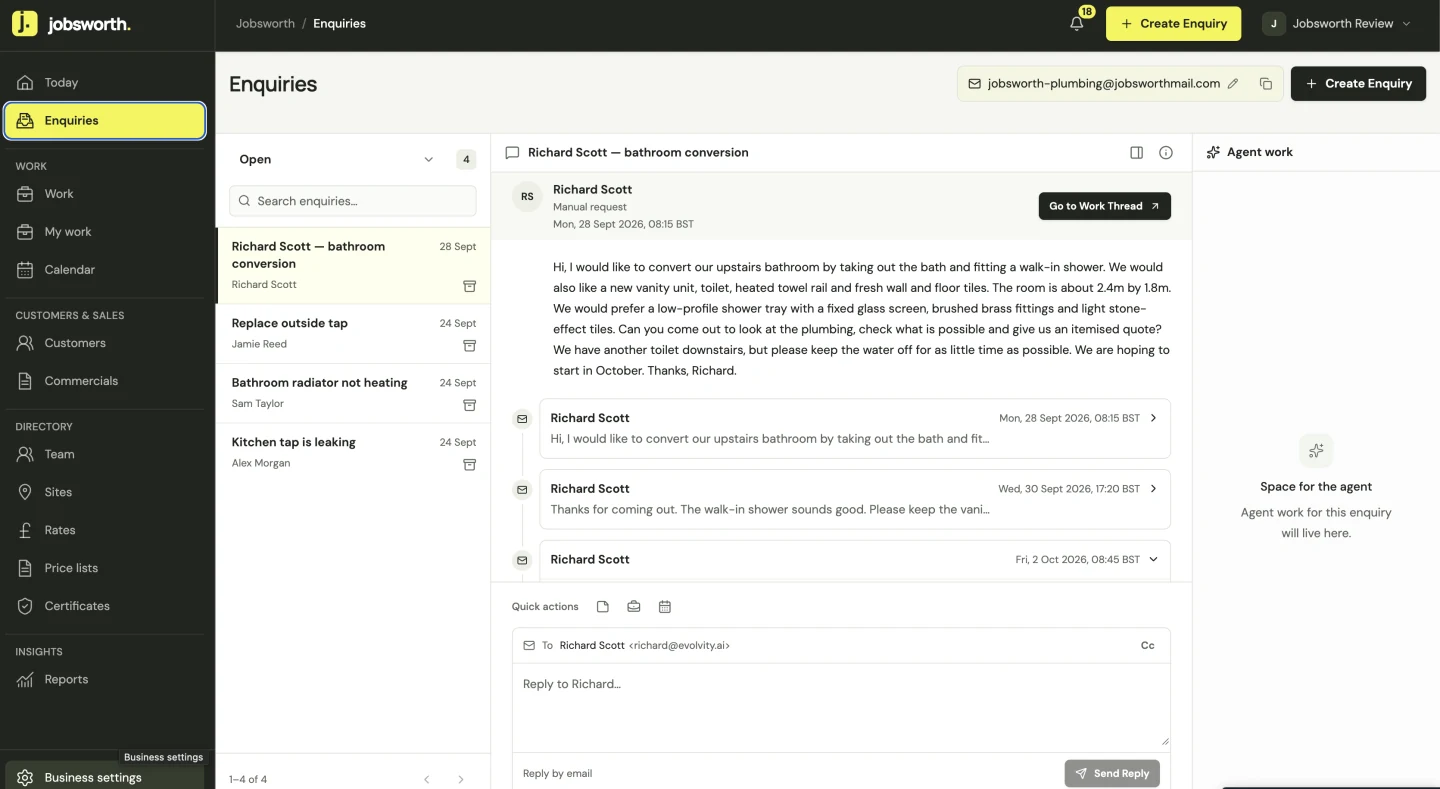This screenshot has height=789, width=1440.
Task: Open Today in the sidebar
Action: point(105,83)
